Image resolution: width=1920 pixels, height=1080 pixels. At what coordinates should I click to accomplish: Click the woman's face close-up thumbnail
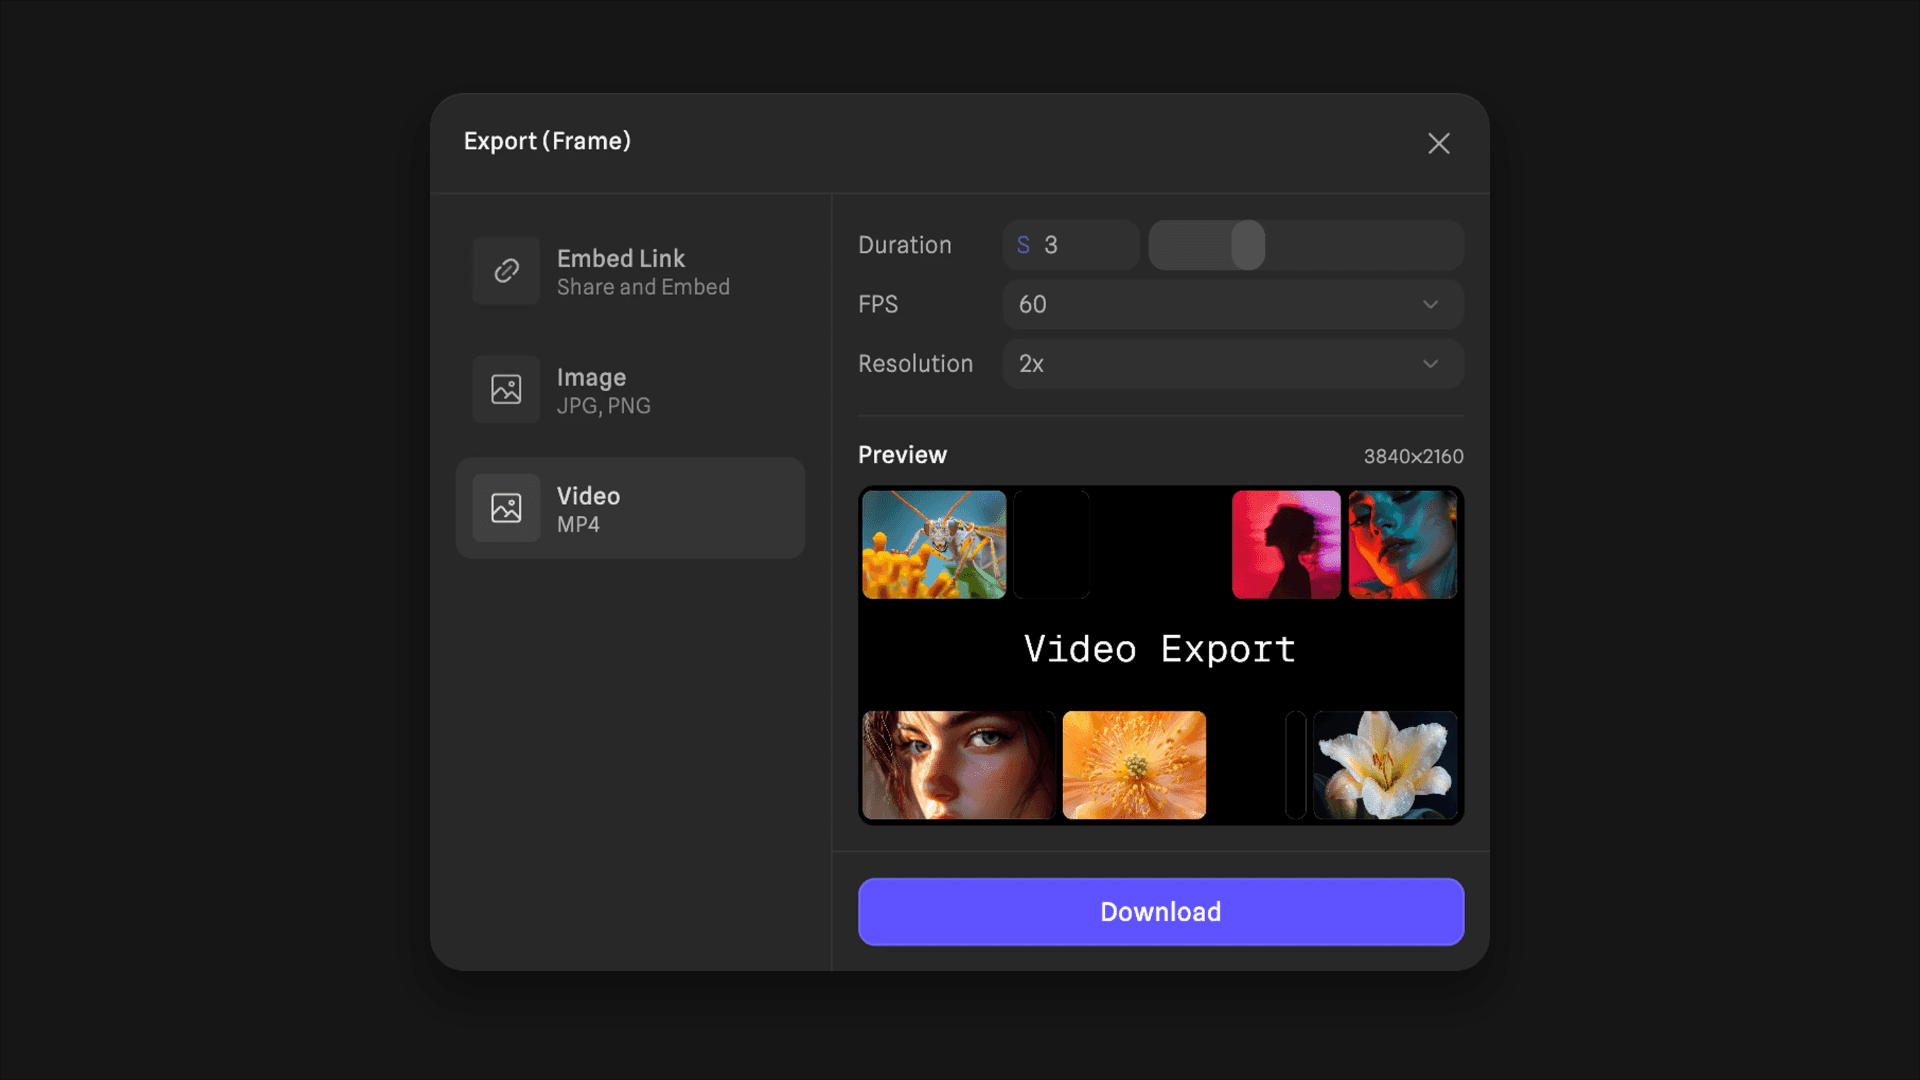pyautogui.click(x=958, y=765)
